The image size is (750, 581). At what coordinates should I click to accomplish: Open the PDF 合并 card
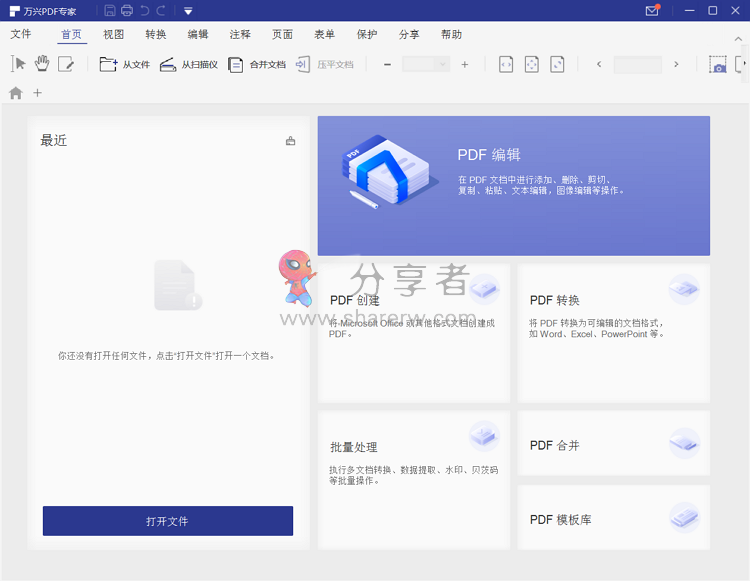pyautogui.click(x=614, y=443)
